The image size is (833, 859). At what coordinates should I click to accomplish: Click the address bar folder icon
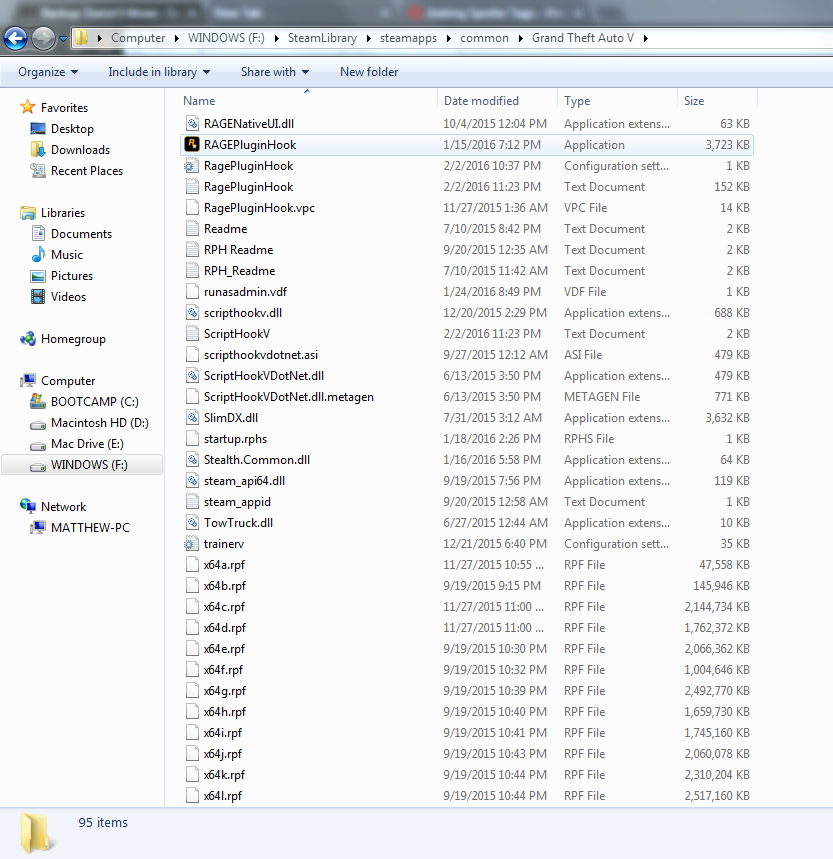[82, 38]
